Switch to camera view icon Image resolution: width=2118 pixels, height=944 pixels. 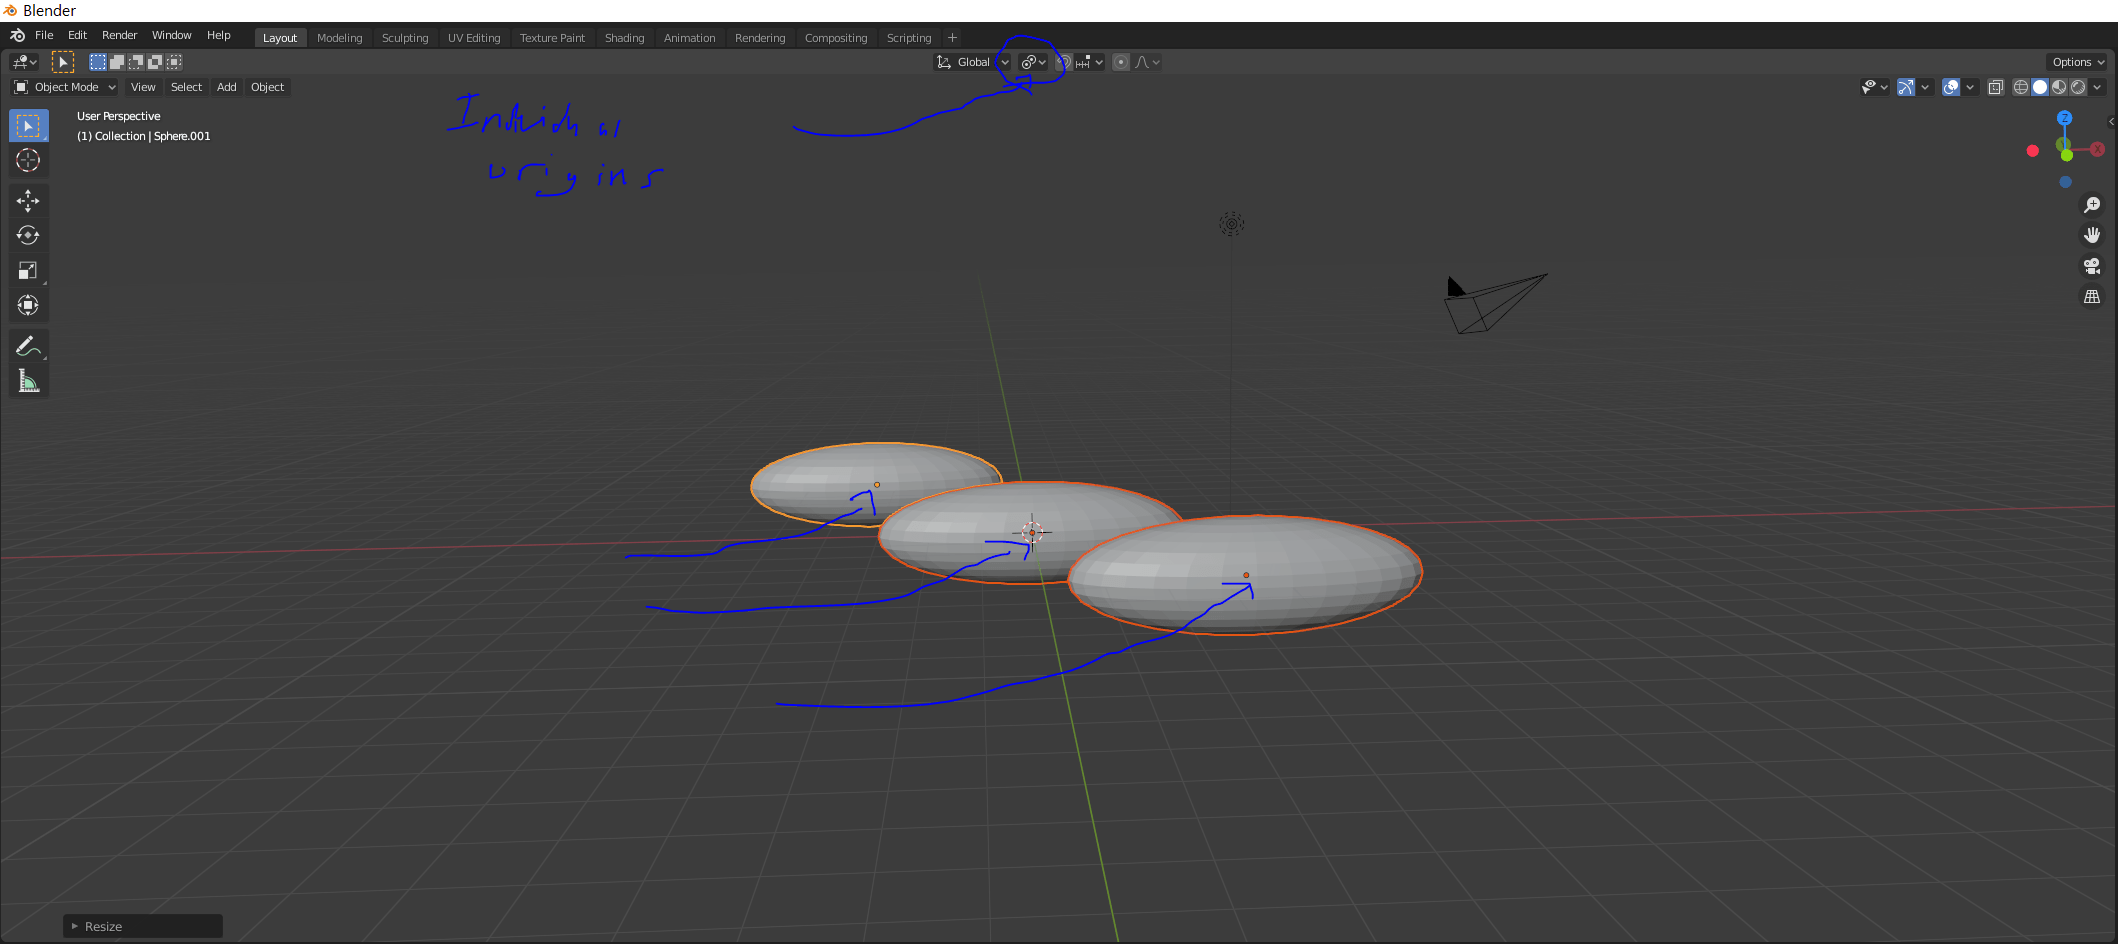point(2092,266)
